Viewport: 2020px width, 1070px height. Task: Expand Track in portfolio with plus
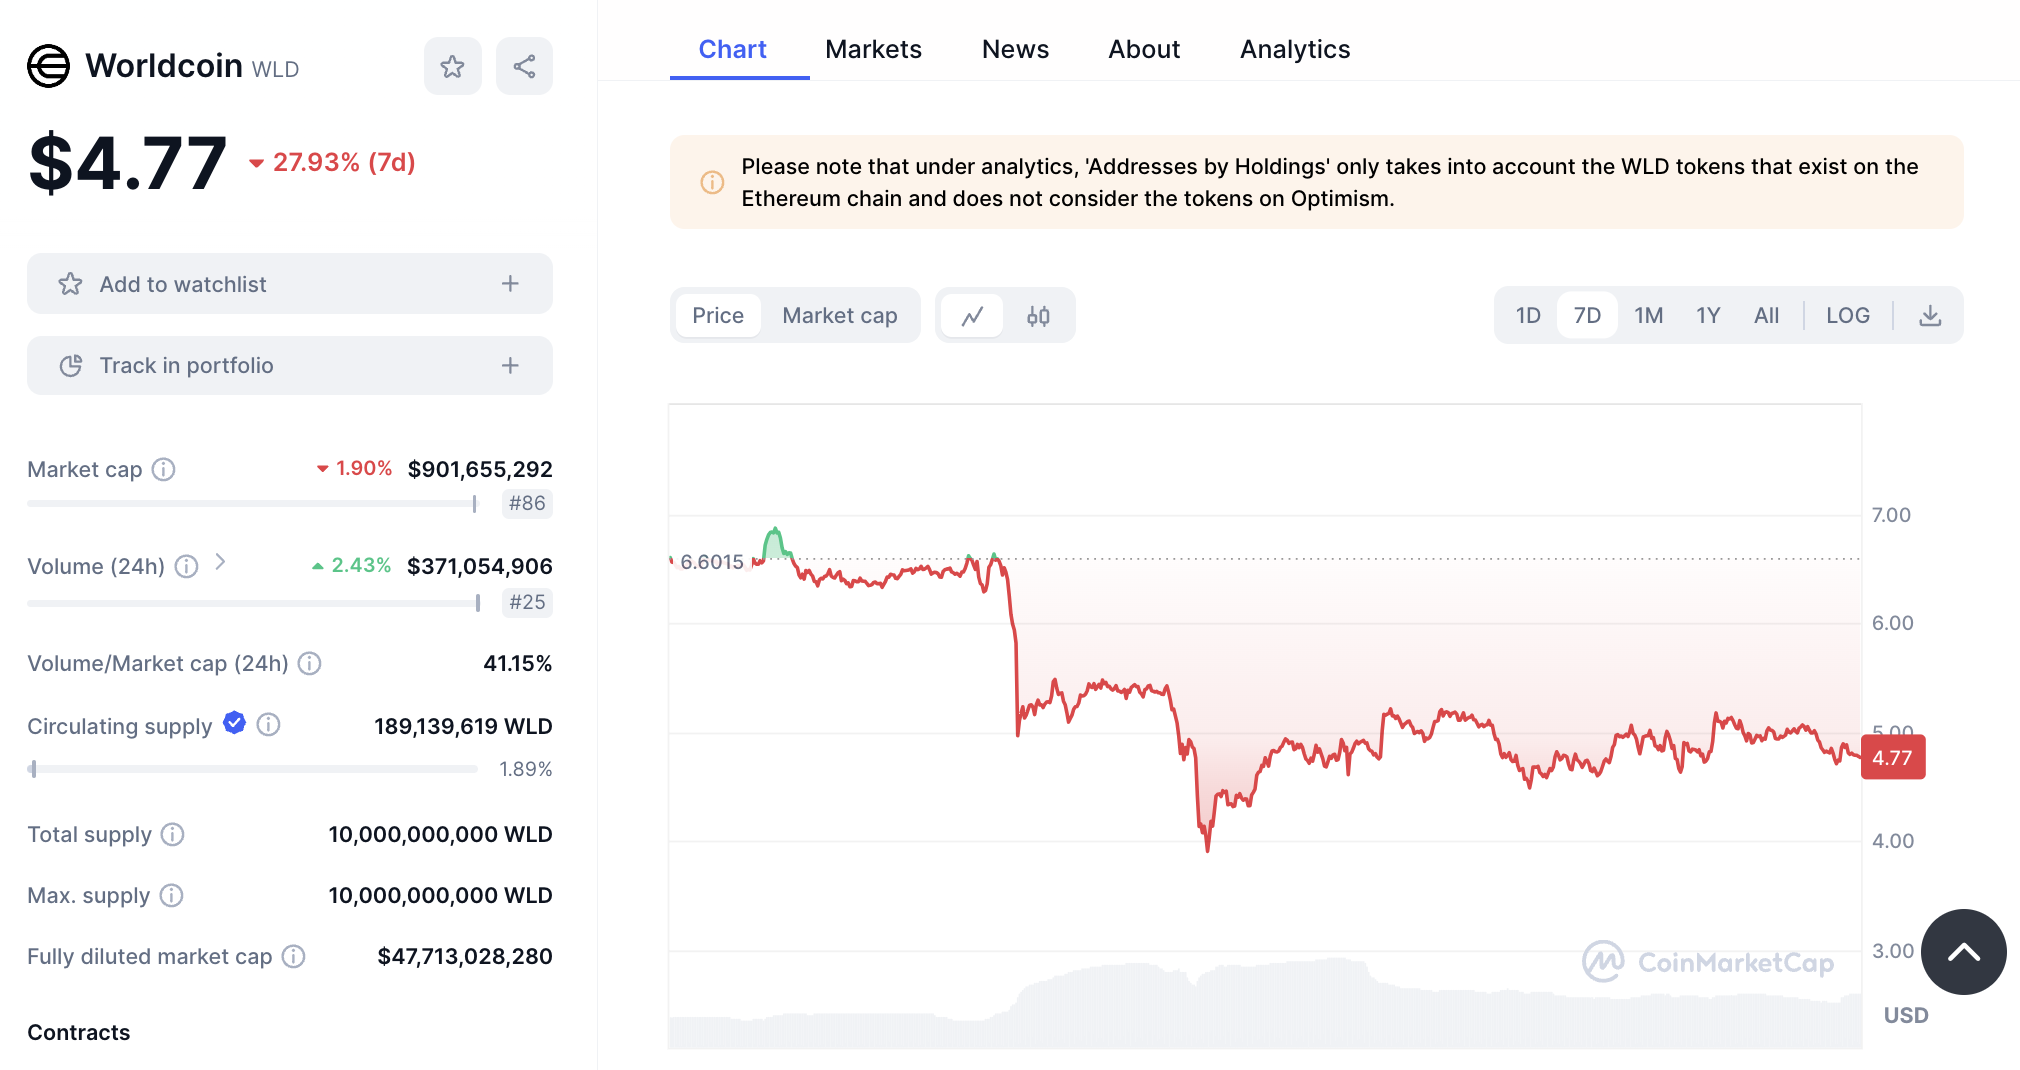click(x=510, y=366)
